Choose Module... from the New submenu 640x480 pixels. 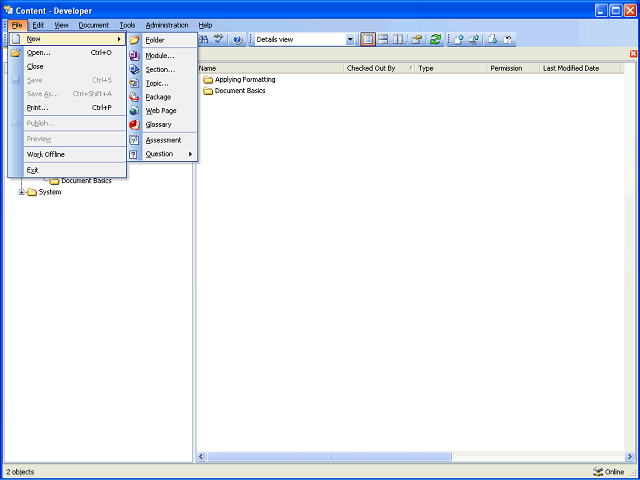click(x=162, y=56)
